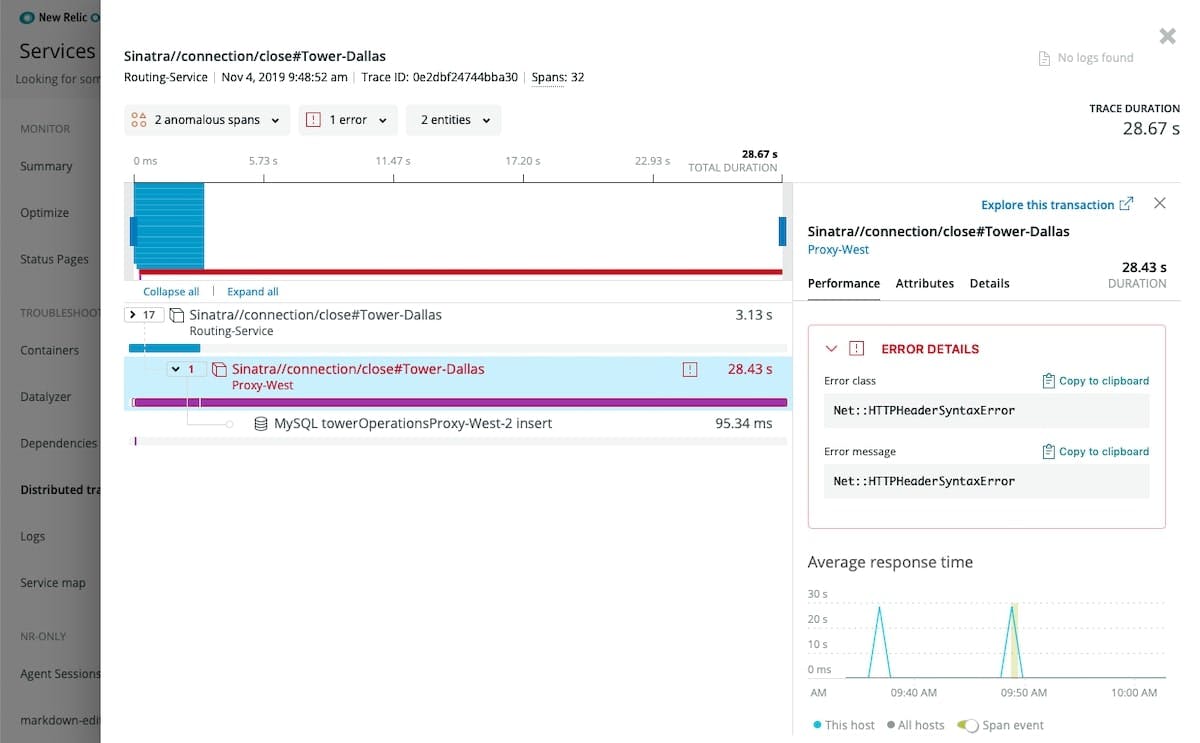Open Summary in the sidebar
Viewport: 1200px width, 743px height.
[x=46, y=166]
